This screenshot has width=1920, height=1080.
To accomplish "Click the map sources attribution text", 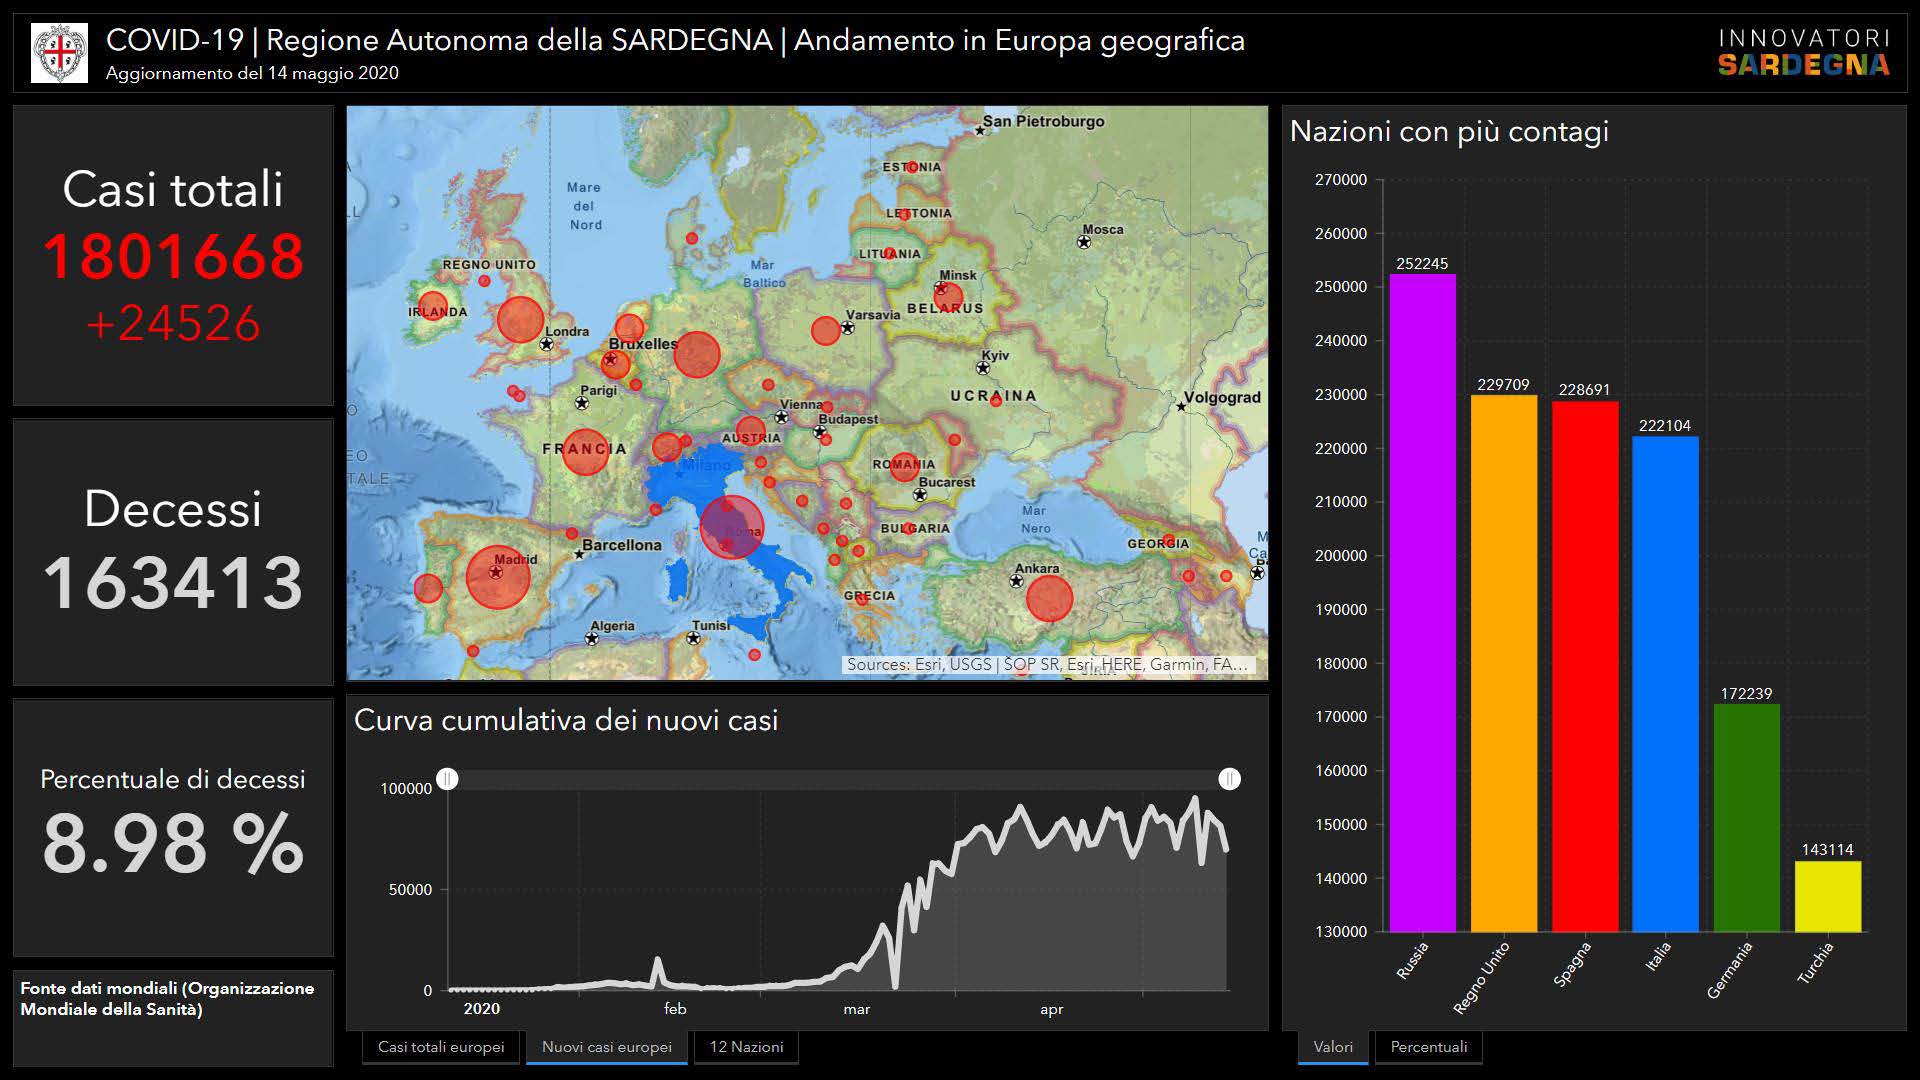I will [x=1046, y=664].
